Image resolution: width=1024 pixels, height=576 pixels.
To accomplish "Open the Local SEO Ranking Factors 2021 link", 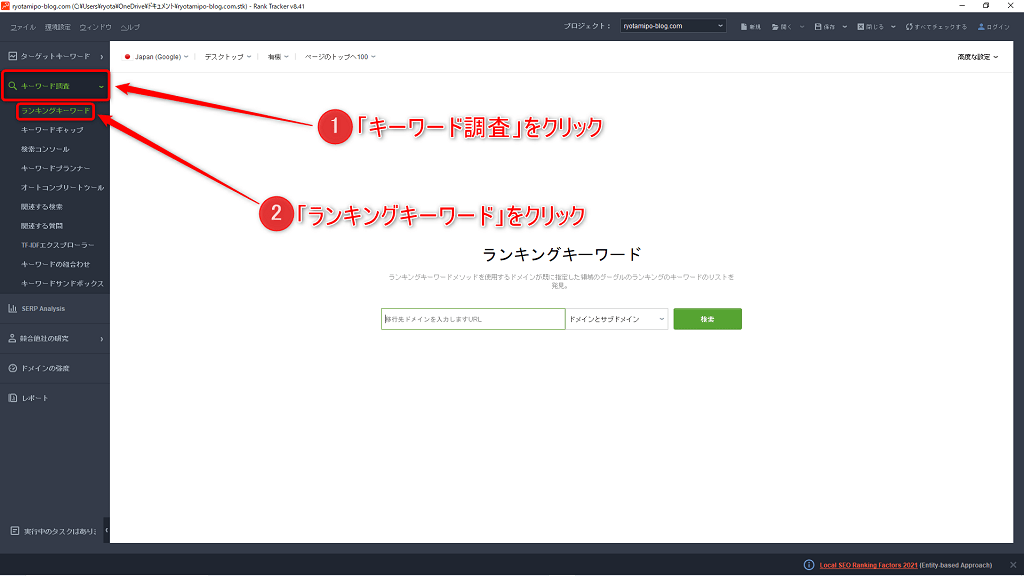I will pos(868,565).
